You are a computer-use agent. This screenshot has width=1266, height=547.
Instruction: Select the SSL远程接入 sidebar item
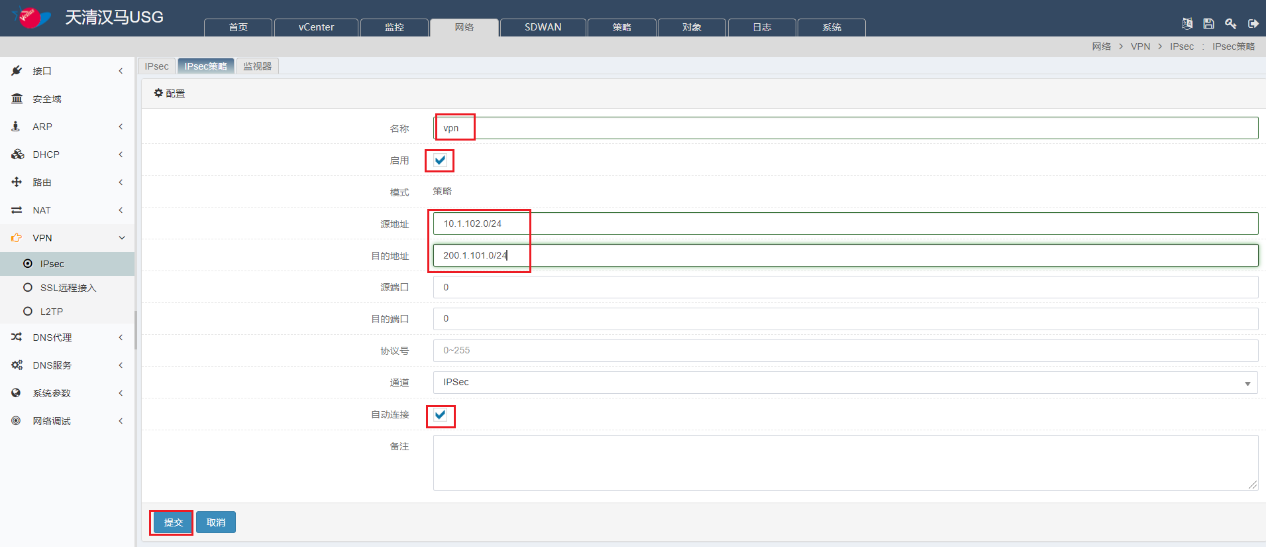67,288
